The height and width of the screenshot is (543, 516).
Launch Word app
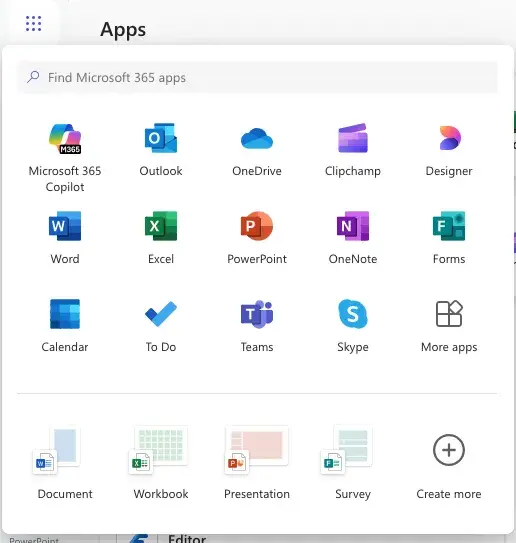tap(65, 238)
